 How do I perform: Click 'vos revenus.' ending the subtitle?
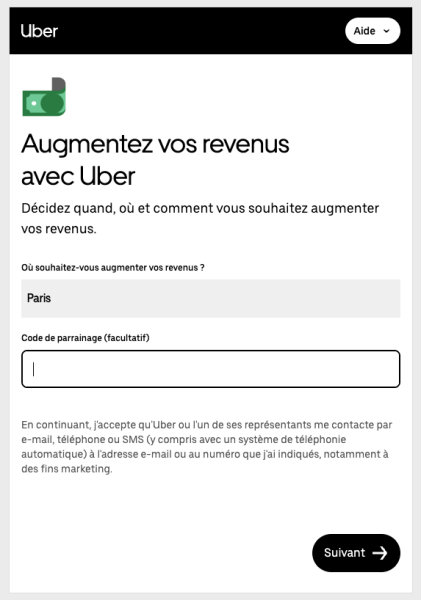coord(59,229)
